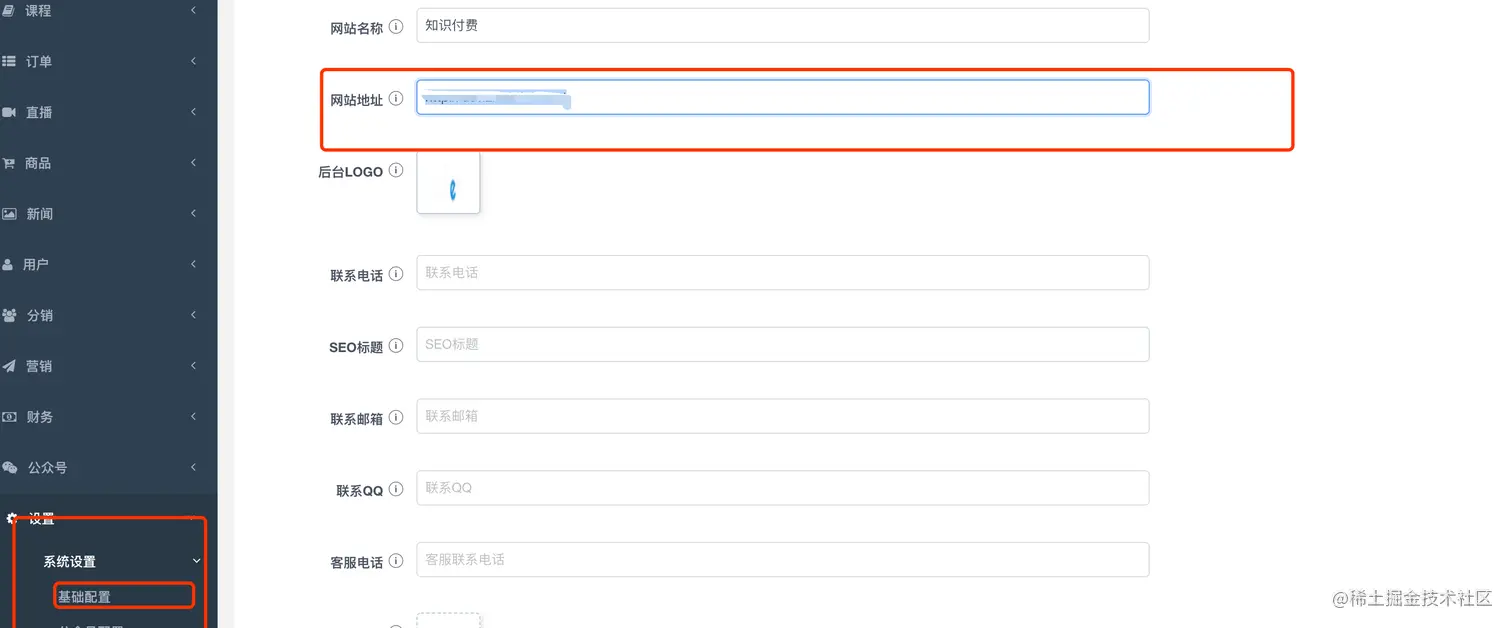Click the 后台LOGO image thumbnail

(448, 183)
